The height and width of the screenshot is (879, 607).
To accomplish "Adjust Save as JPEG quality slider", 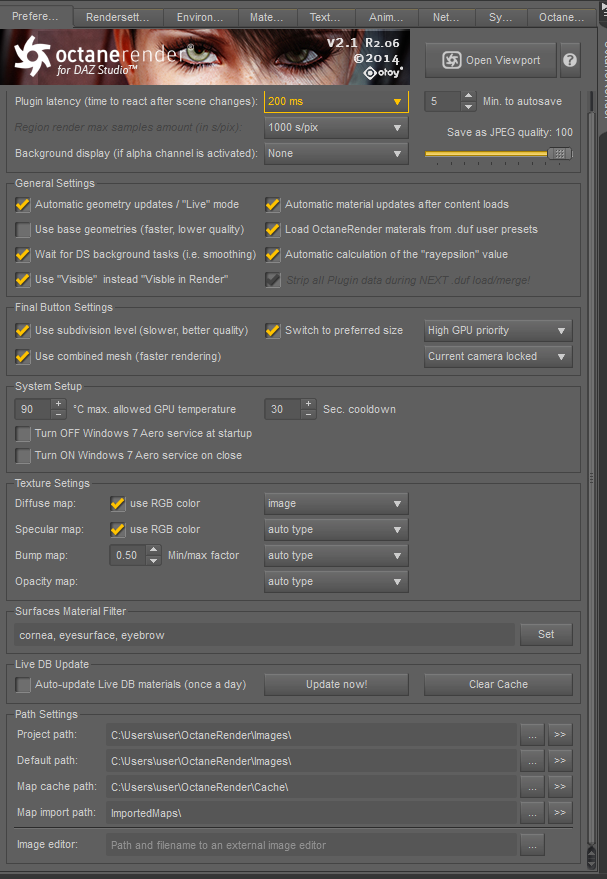I will coord(559,153).
